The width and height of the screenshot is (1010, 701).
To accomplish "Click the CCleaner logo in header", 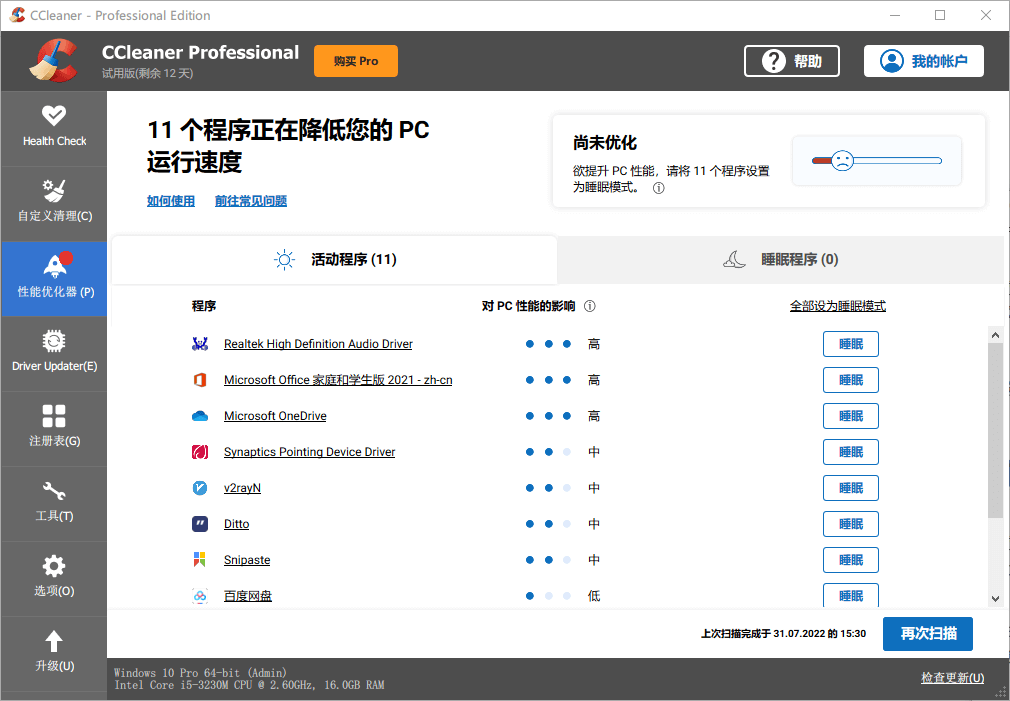I will tap(53, 61).
